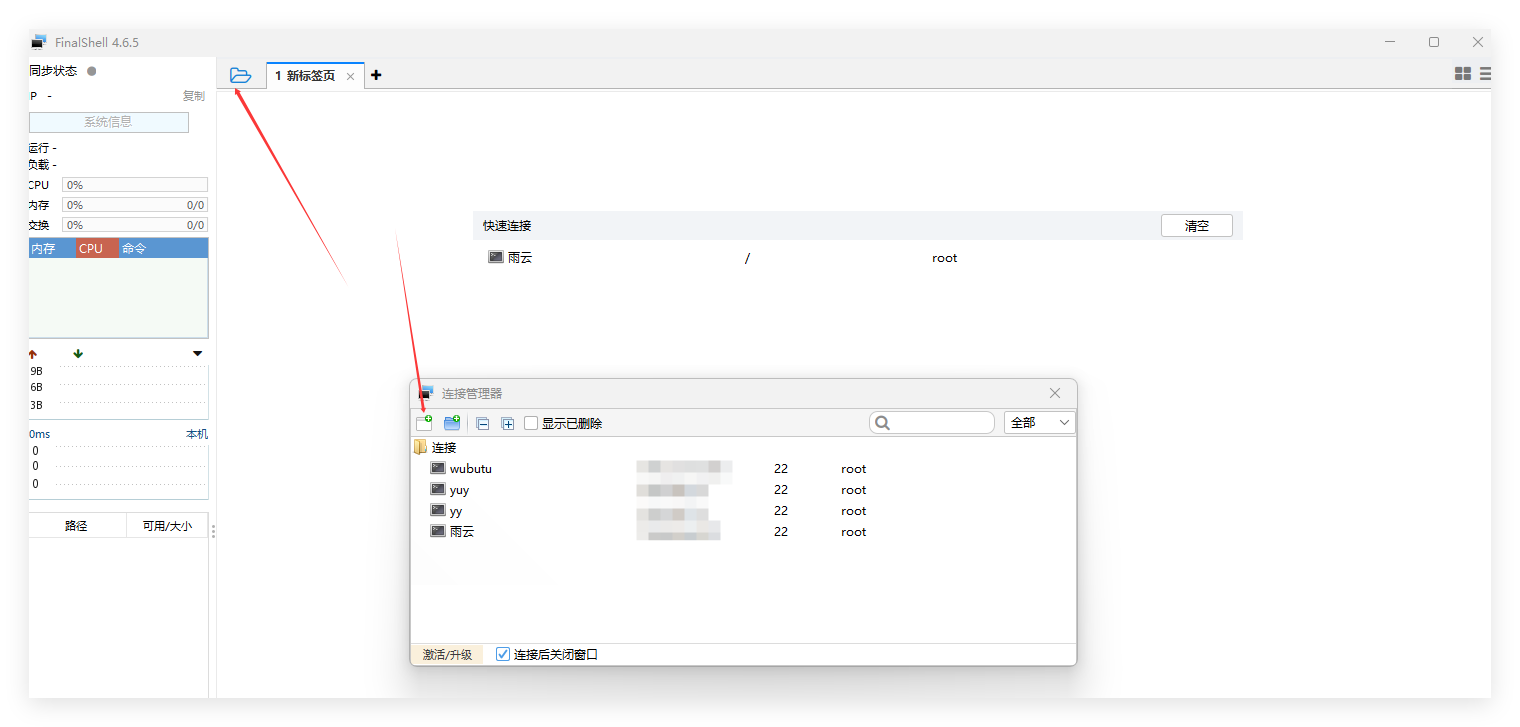The height and width of the screenshot is (727, 1520).
Task: Click the new SSH connection icon
Action: tap(424, 423)
